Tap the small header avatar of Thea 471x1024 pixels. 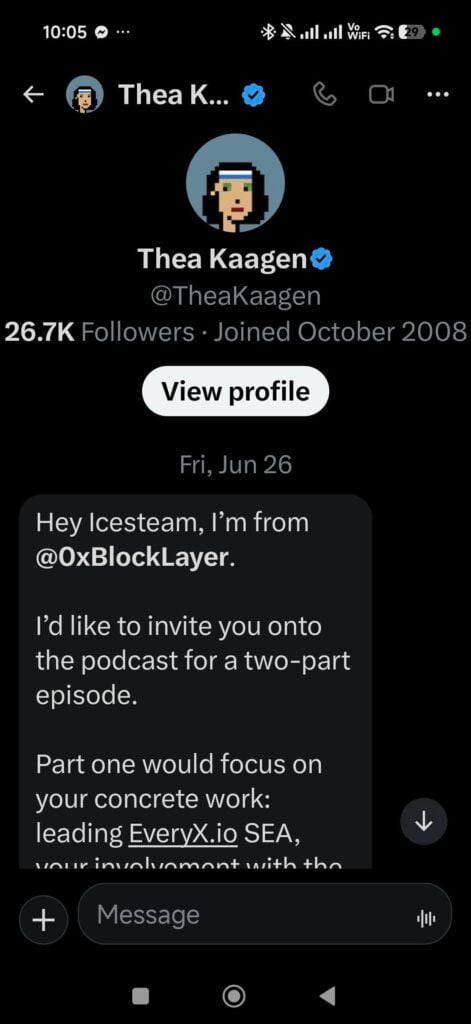(x=84, y=95)
